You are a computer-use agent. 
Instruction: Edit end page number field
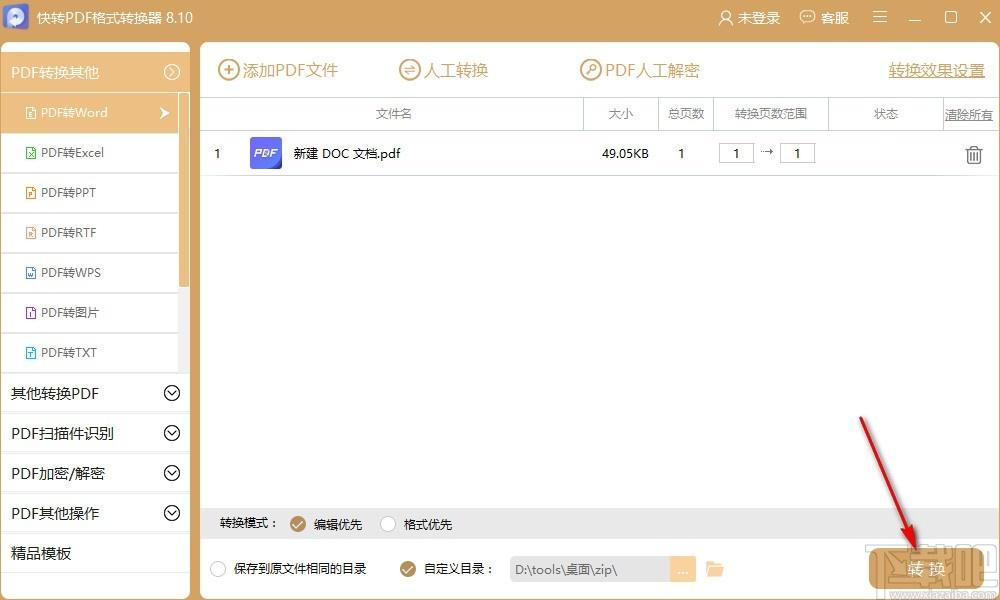click(797, 153)
